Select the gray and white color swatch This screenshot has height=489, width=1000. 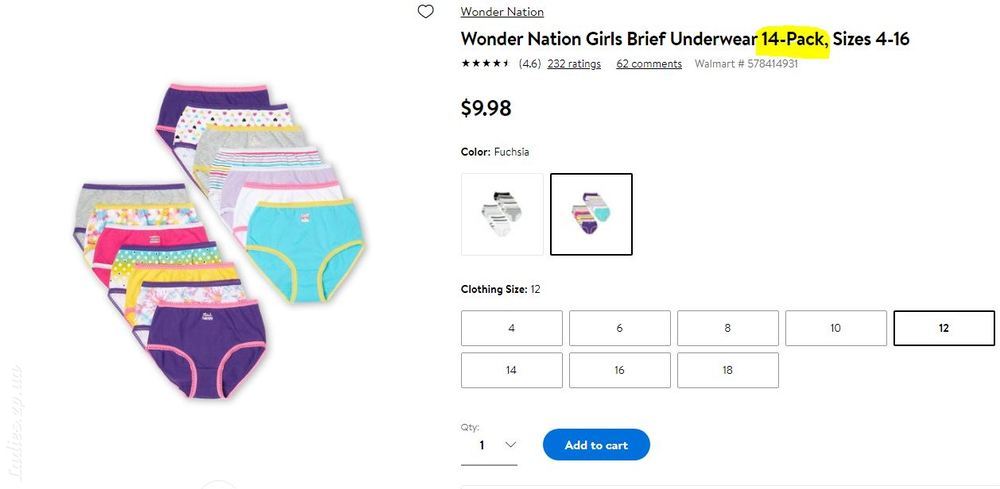[x=503, y=214]
